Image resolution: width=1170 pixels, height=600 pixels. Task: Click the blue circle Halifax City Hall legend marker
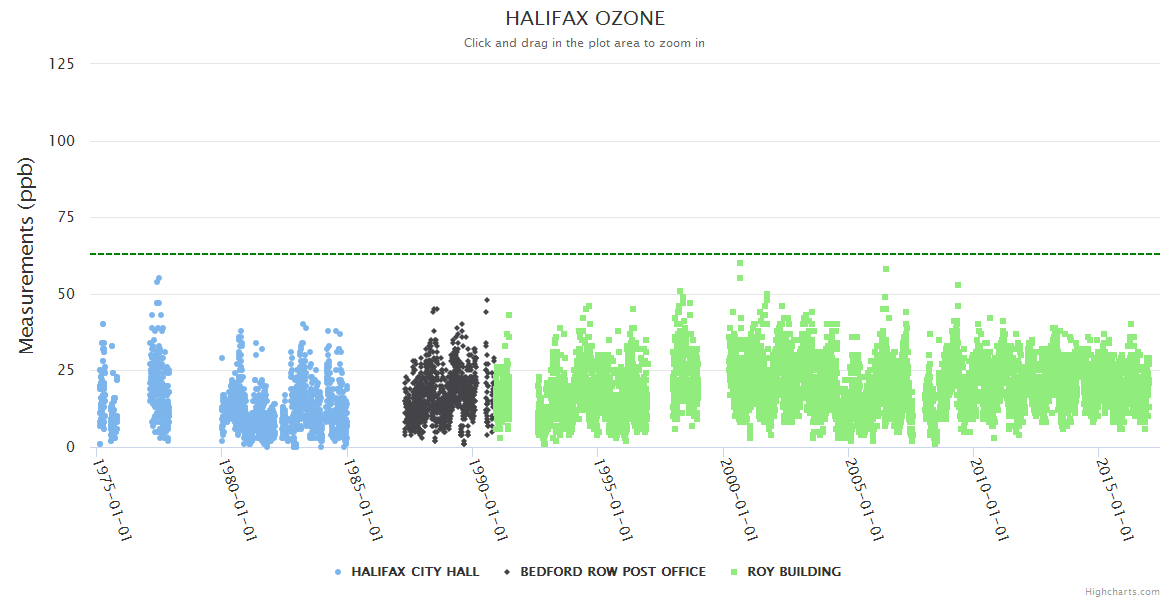tap(337, 572)
